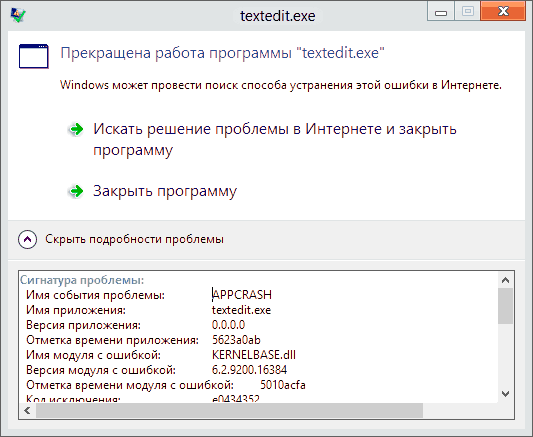
Task: Click the label 'Отметка времени модуля с ошибкой:'
Action: 130,385
